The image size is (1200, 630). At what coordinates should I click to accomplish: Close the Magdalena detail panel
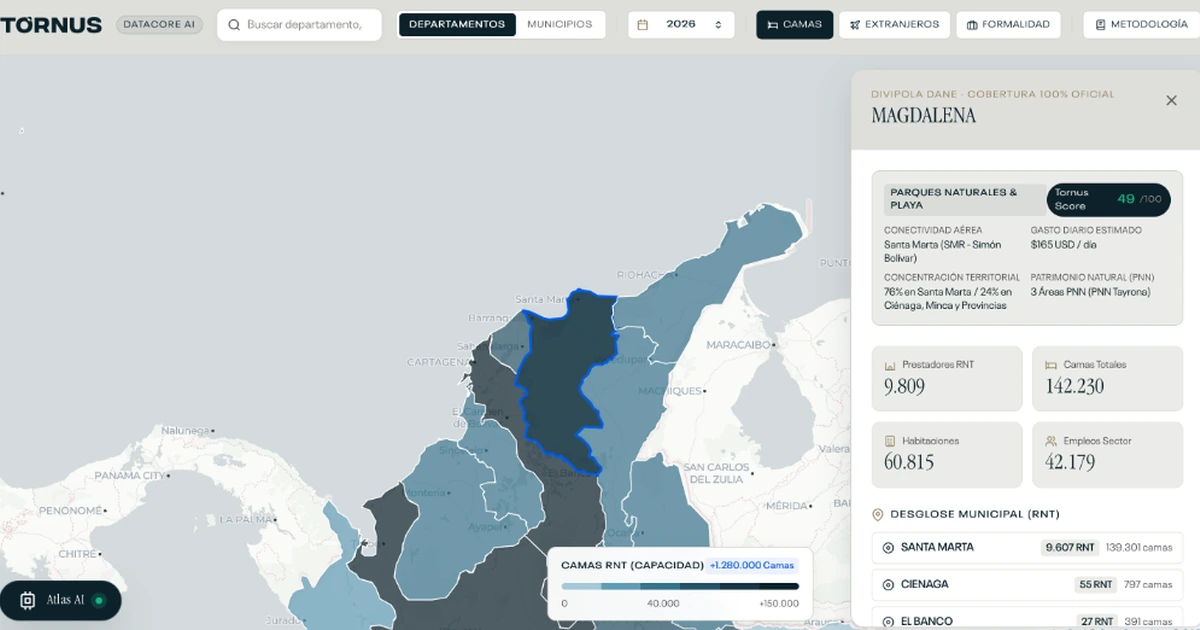(1171, 101)
